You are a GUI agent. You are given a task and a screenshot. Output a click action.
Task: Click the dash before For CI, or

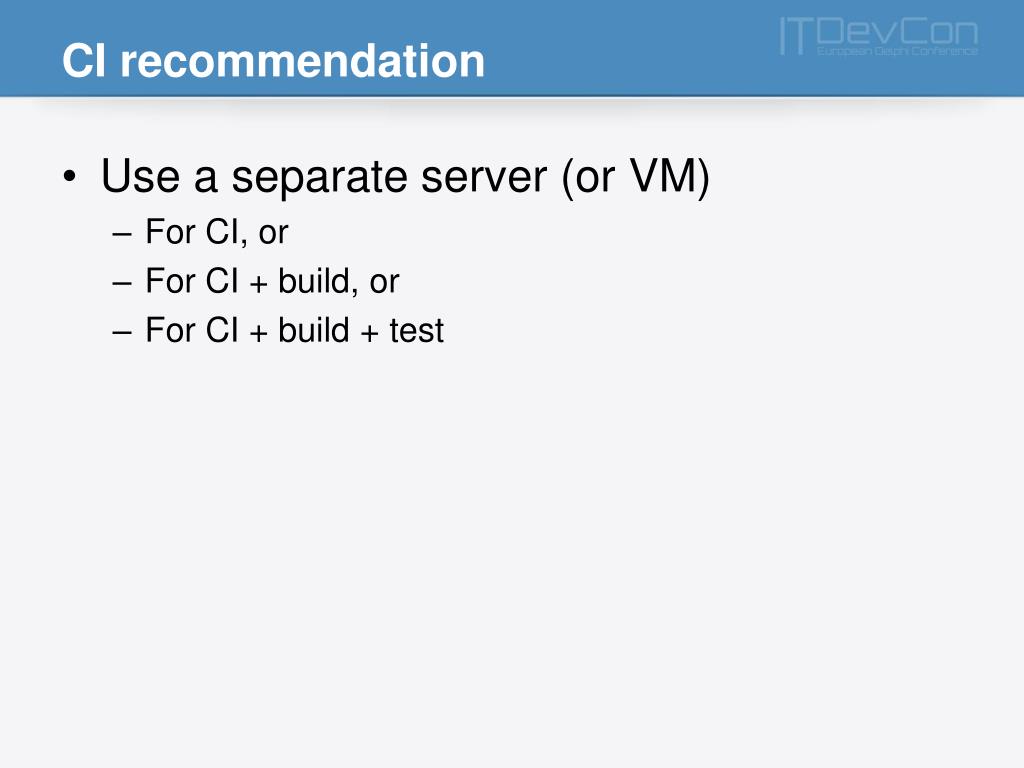click(x=122, y=234)
